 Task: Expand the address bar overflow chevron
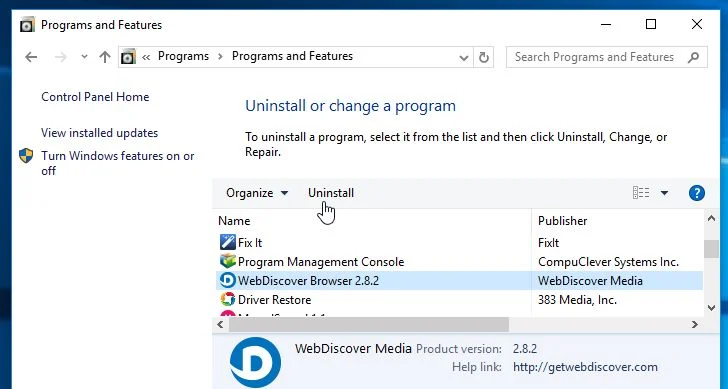click(146, 57)
